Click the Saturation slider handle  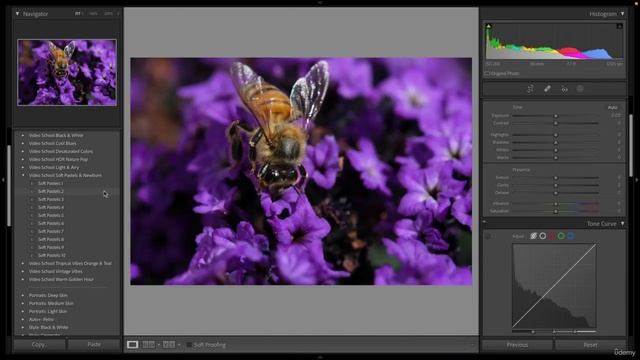(556, 211)
